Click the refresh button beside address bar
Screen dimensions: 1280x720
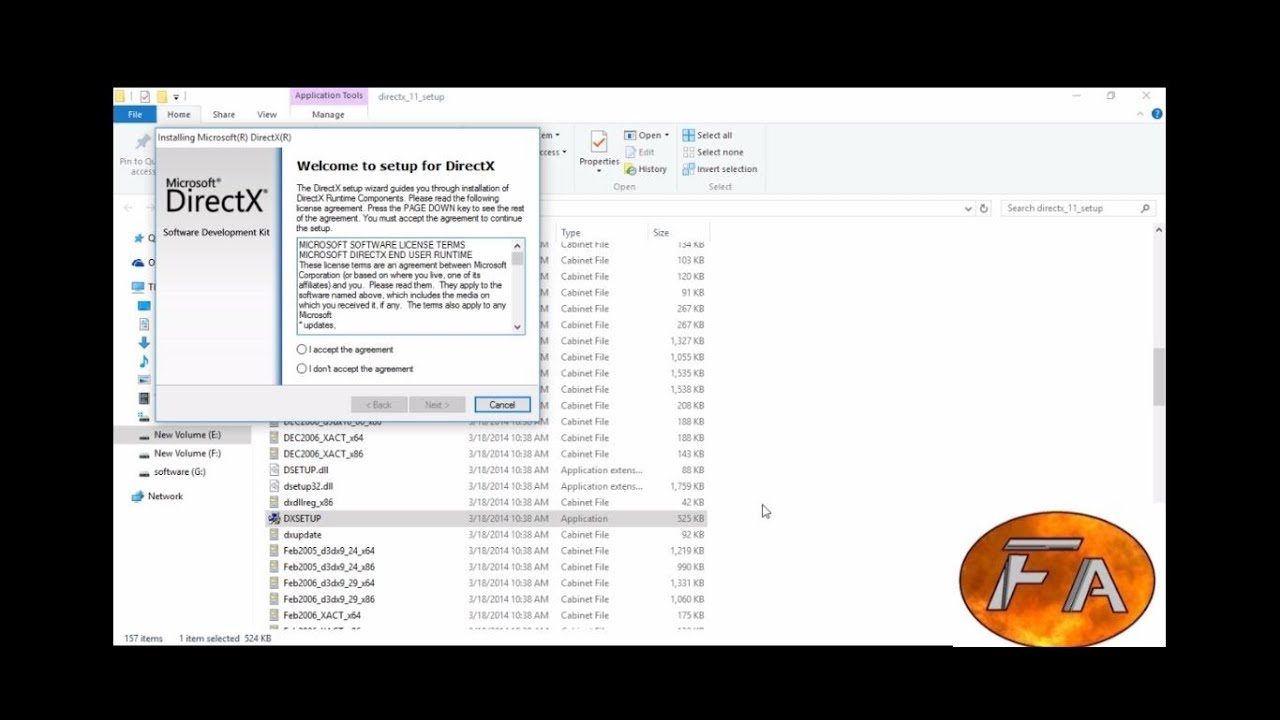click(984, 208)
